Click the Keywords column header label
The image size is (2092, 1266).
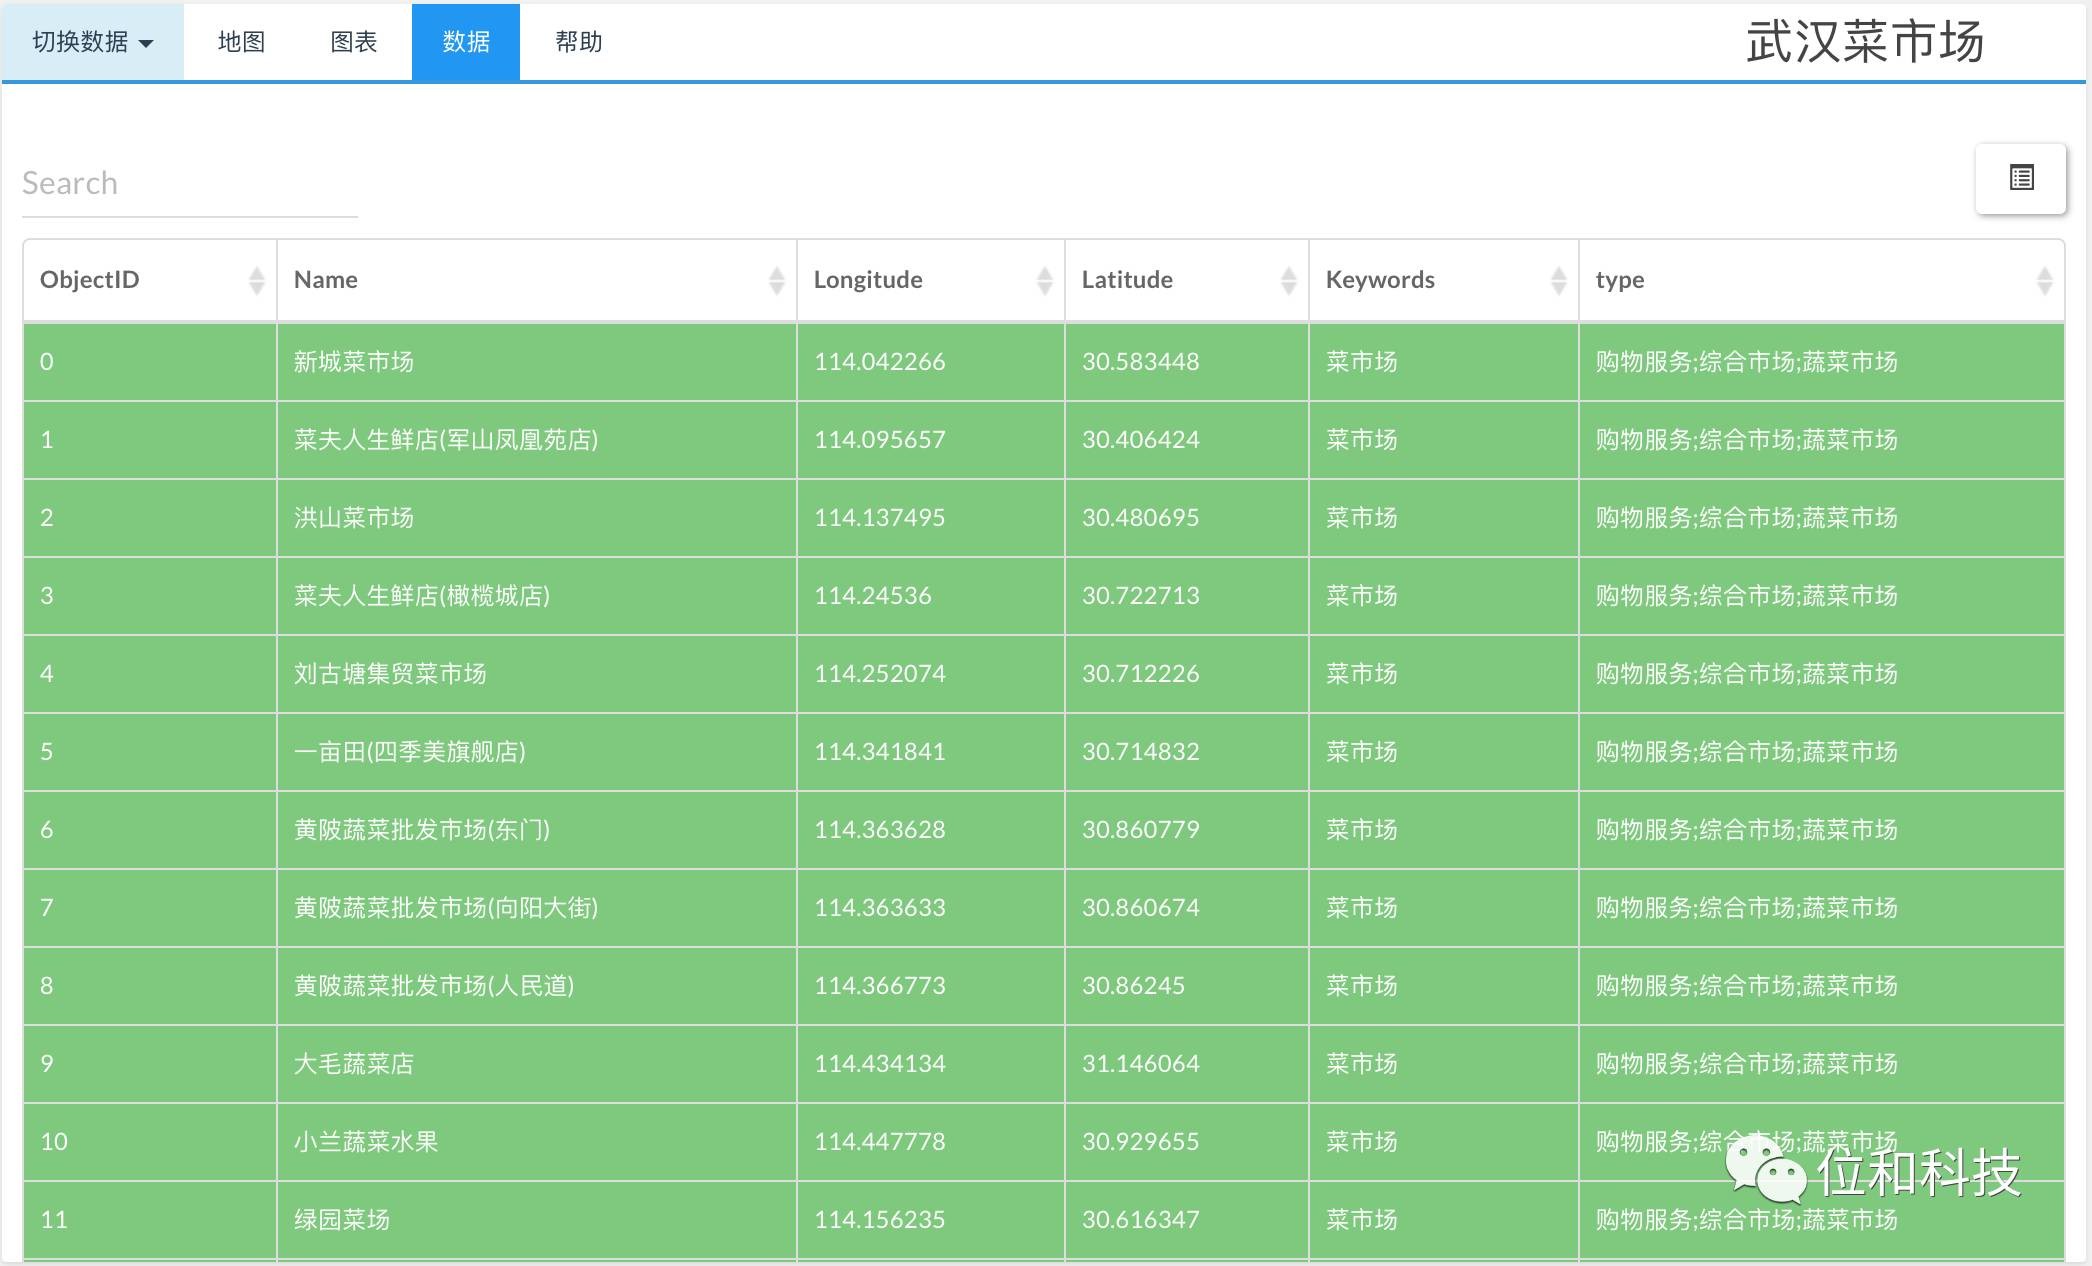[1380, 280]
